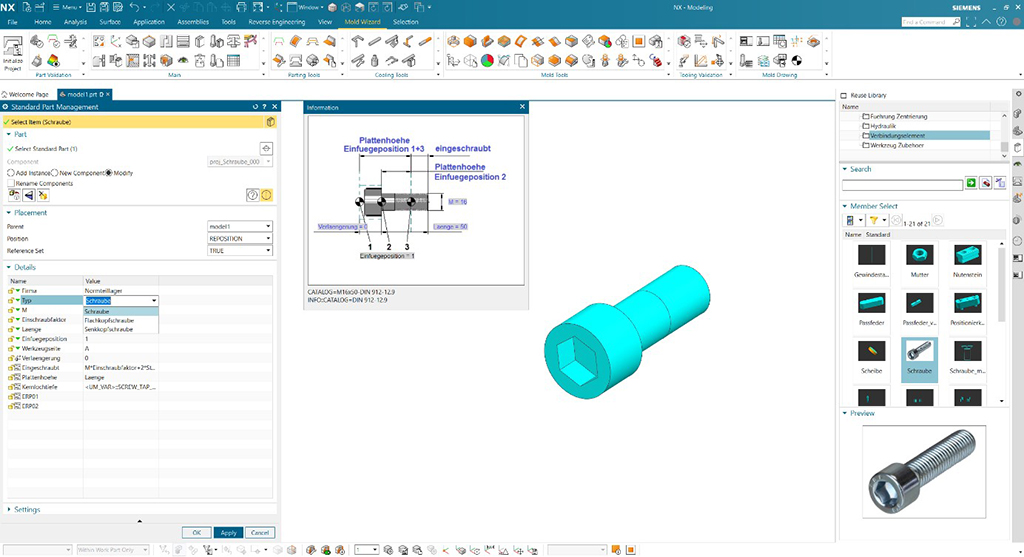Click the unlock icon in the Firma row
Image resolution: width=1024 pixels, height=557 pixels.
pyautogui.click(x=12, y=291)
